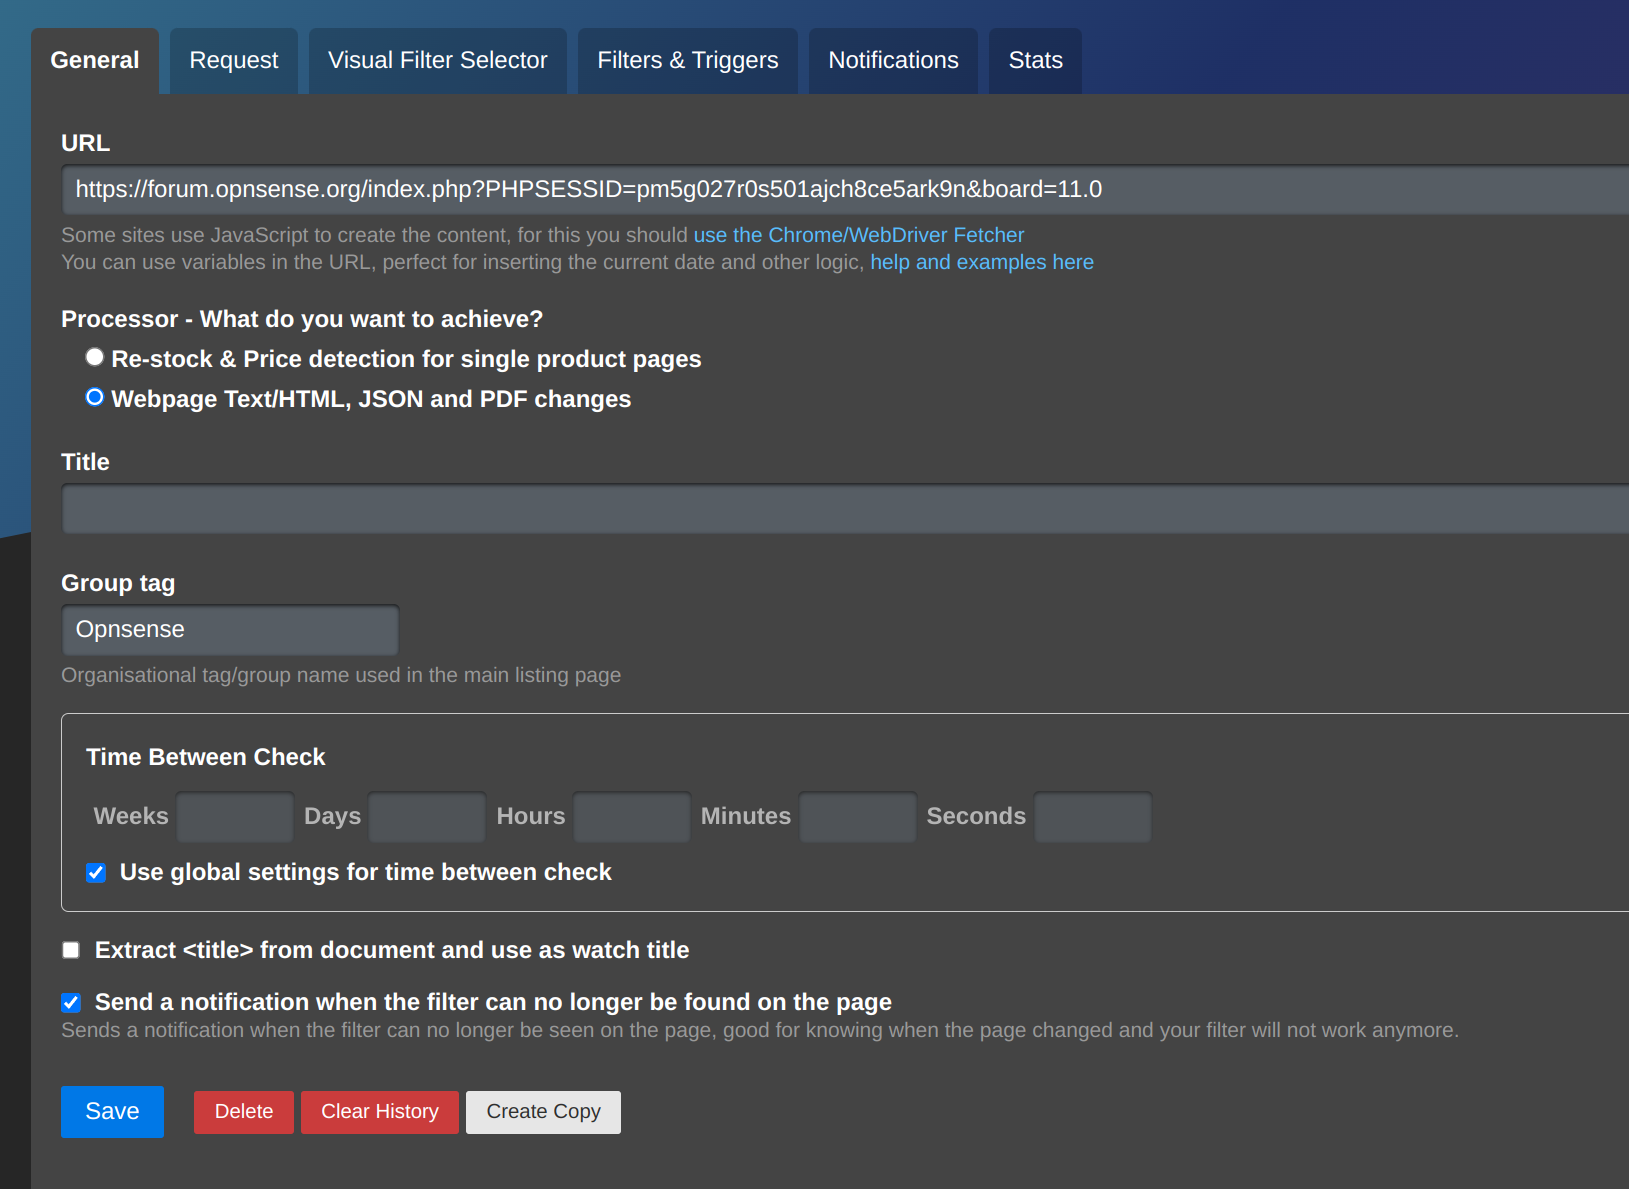This screenshot has height=1189, width=1629.
Task: Select the General tab
Action: (x=95, y=61)
